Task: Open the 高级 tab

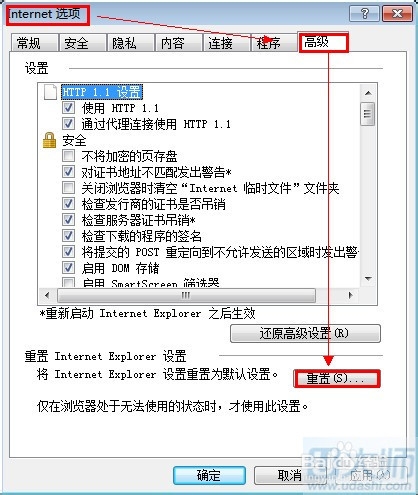Action: click(323, 42)
